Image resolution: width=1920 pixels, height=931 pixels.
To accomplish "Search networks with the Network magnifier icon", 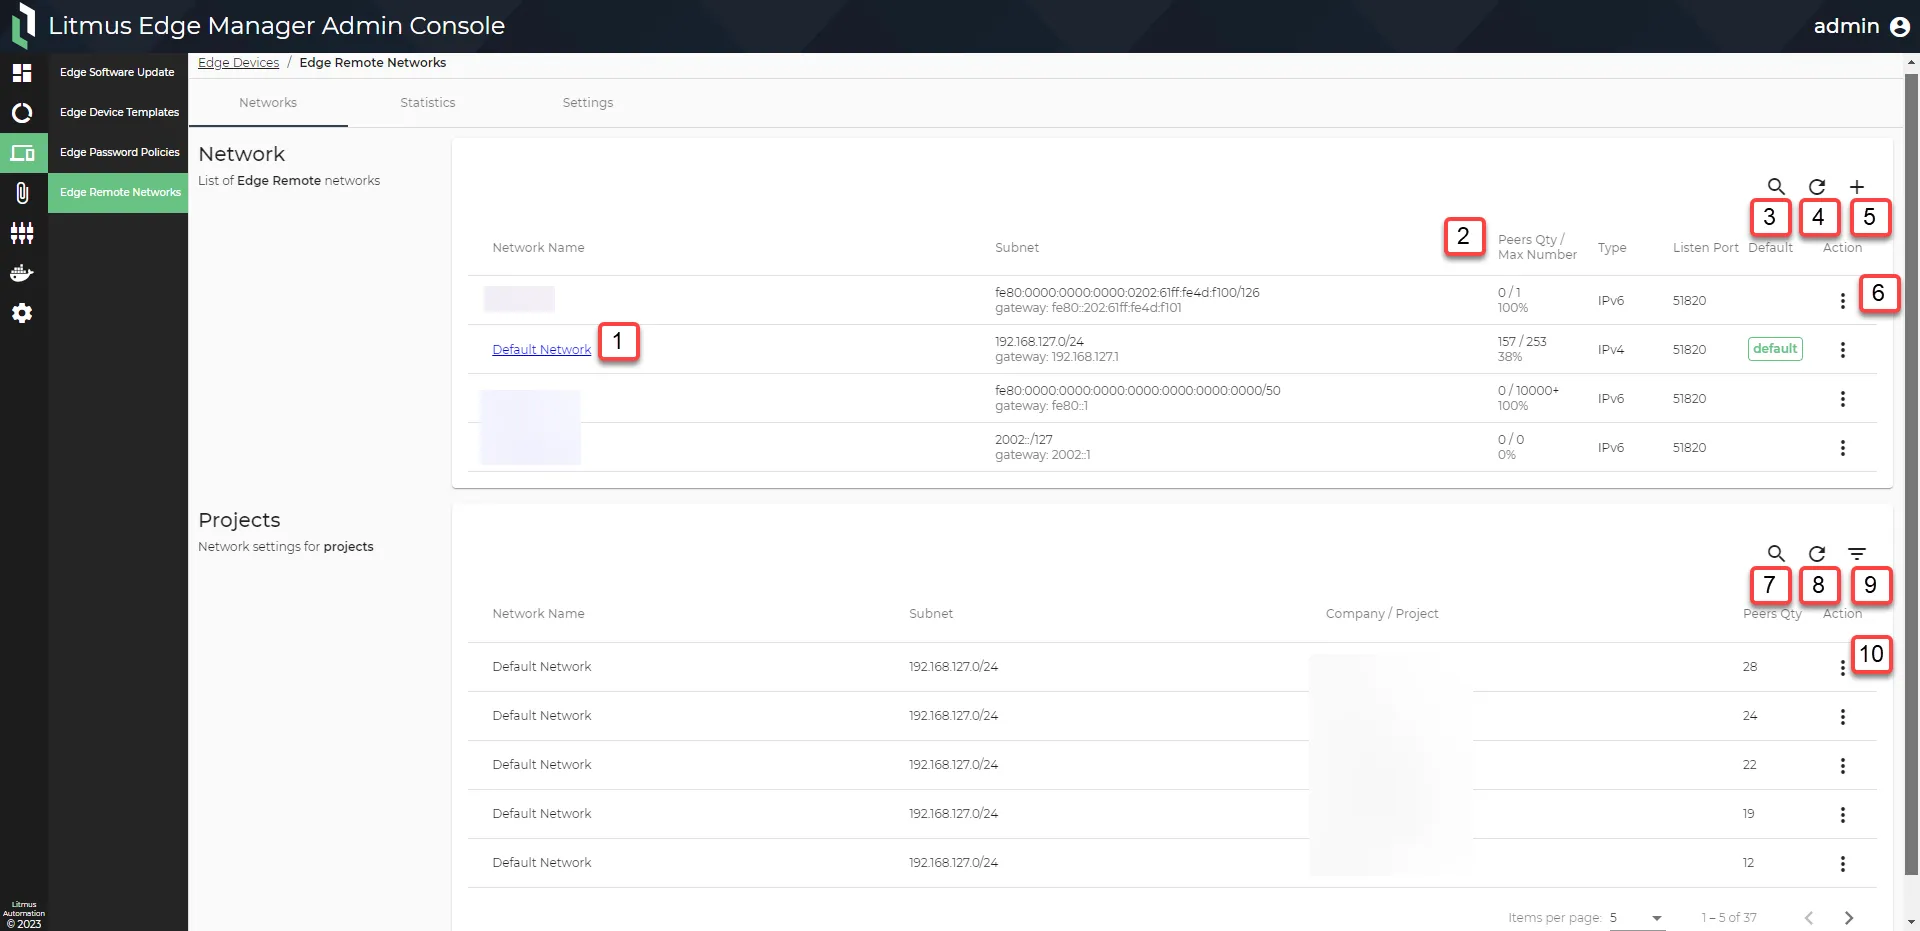I will click(x=1776, y=187).
